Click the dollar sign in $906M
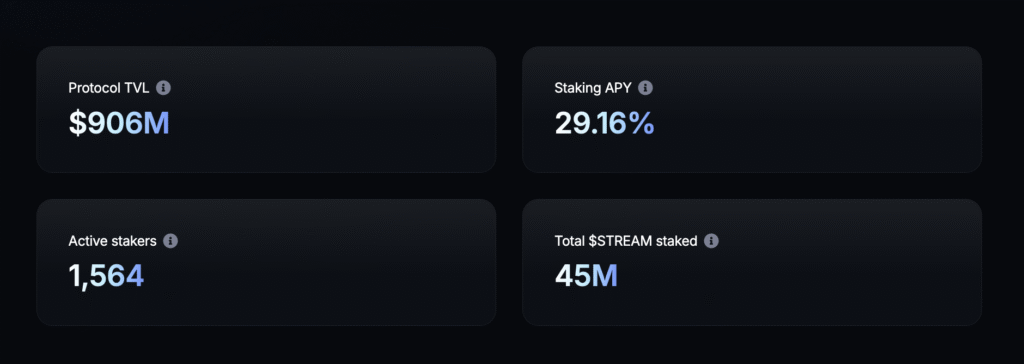Image resolution: width=1024 pixels, height=364 pixels. tap(77, 124)
